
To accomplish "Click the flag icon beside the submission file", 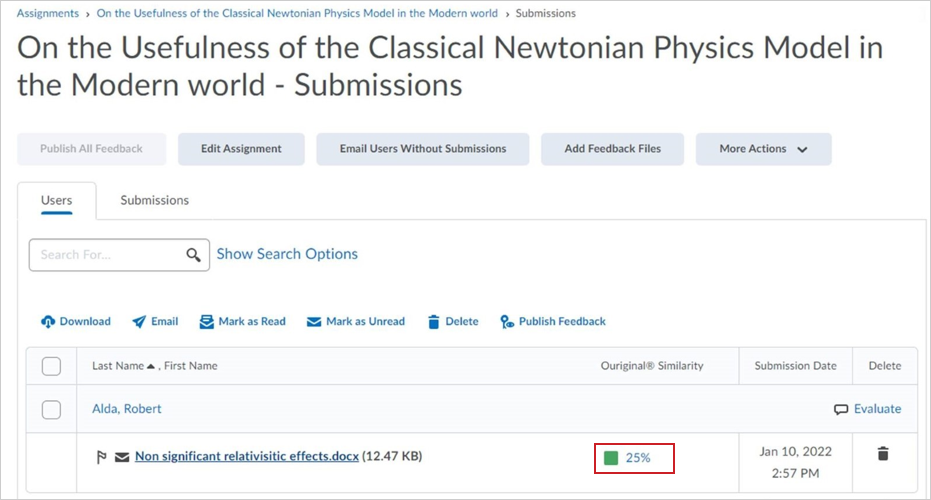I will (x=101, y=457).
